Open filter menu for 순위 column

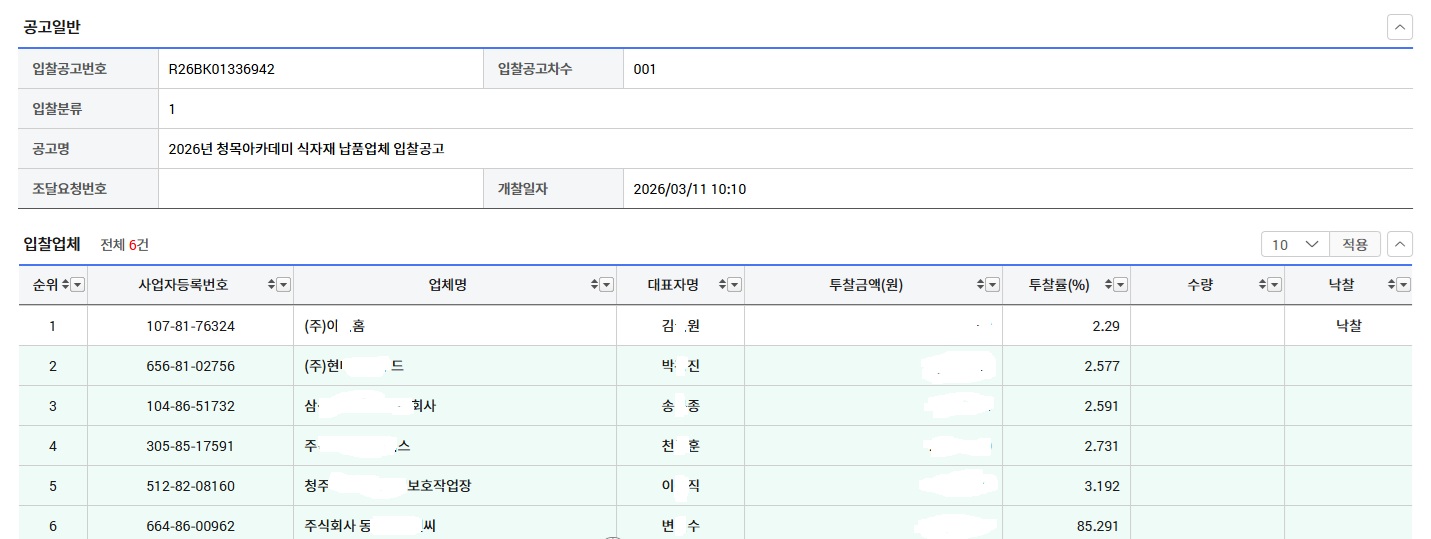[78, 285]
